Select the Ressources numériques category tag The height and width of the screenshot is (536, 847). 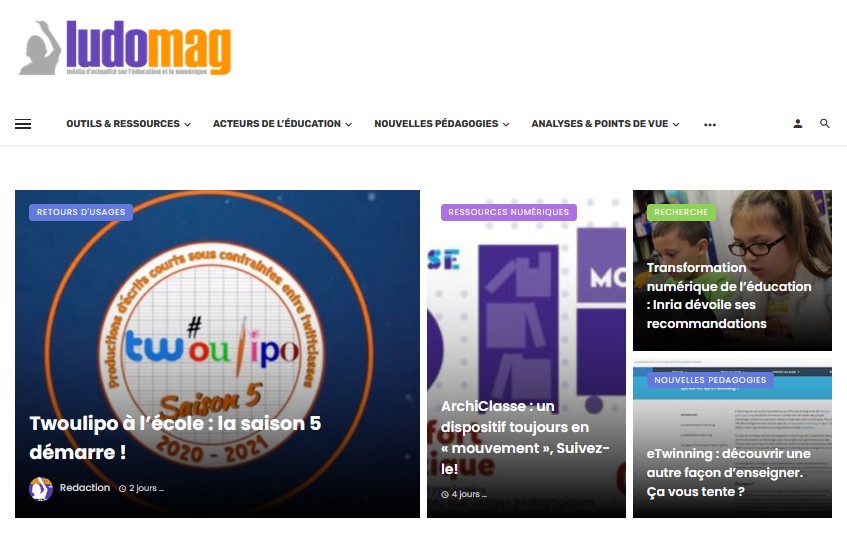point(508,212)
